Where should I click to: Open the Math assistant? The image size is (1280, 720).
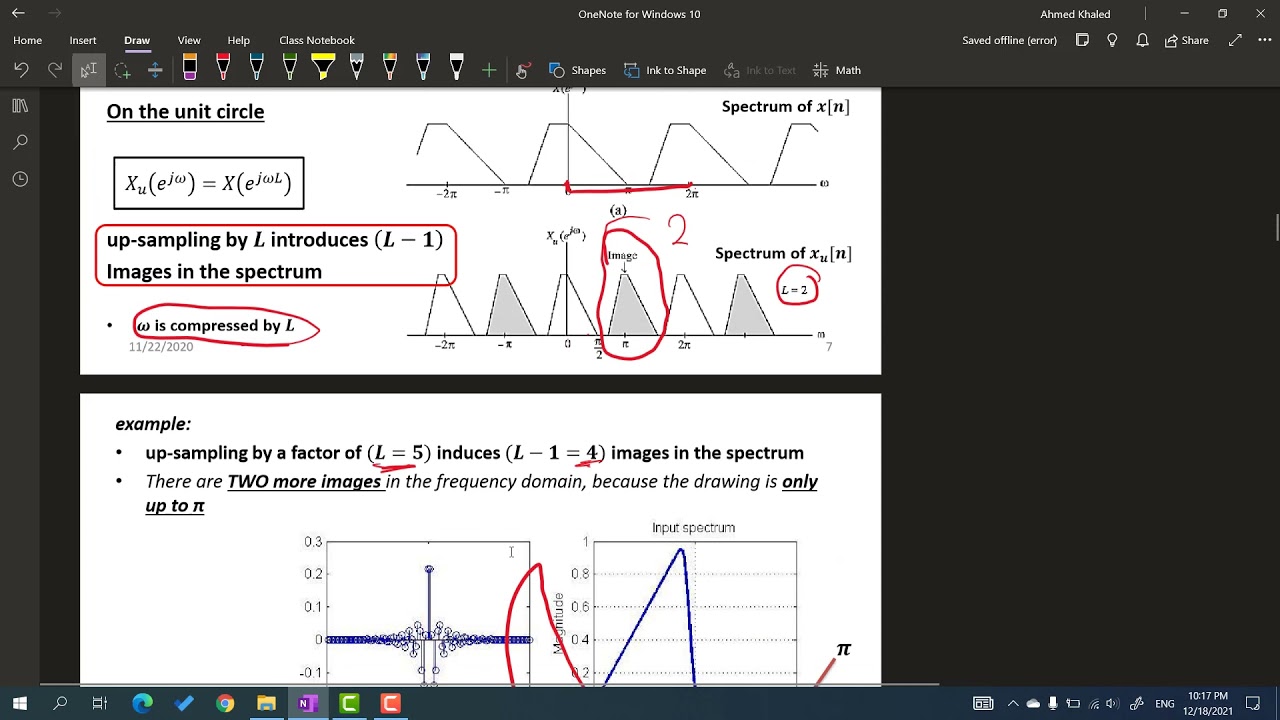click(837, 70)
